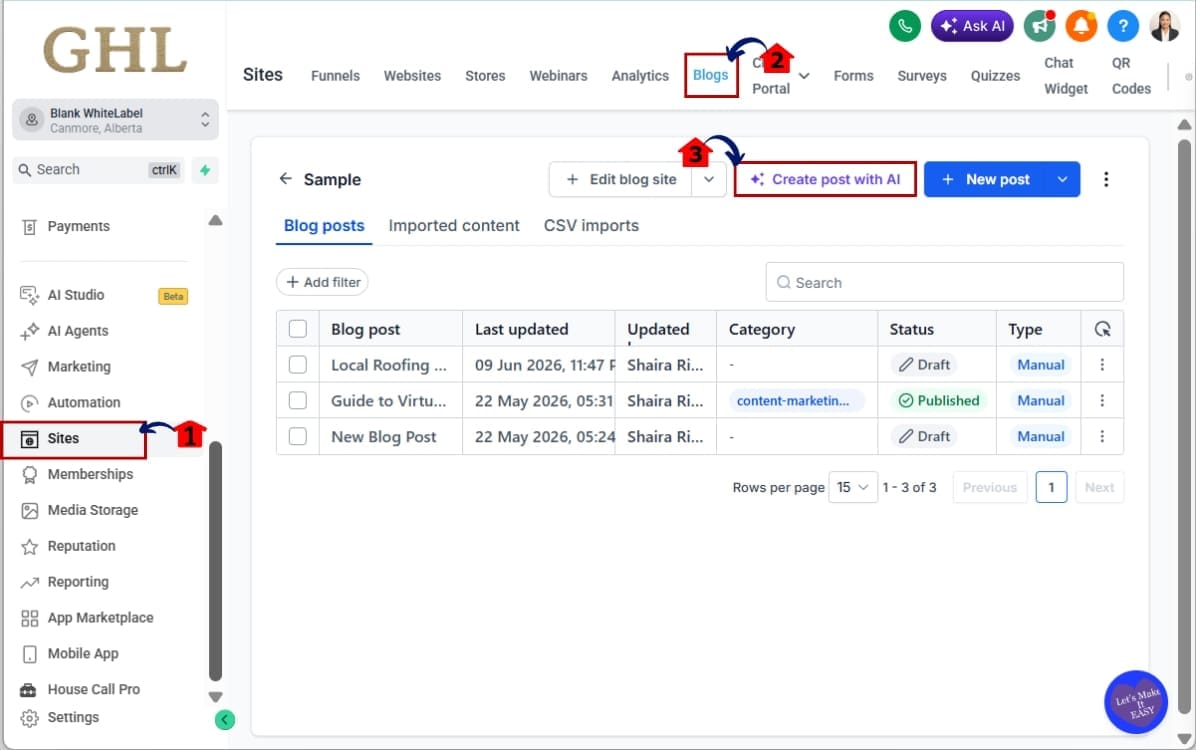Open Reporting in the sidebar
The width and height of the screenshot is (1200, 750).
[x=78, y=582]
